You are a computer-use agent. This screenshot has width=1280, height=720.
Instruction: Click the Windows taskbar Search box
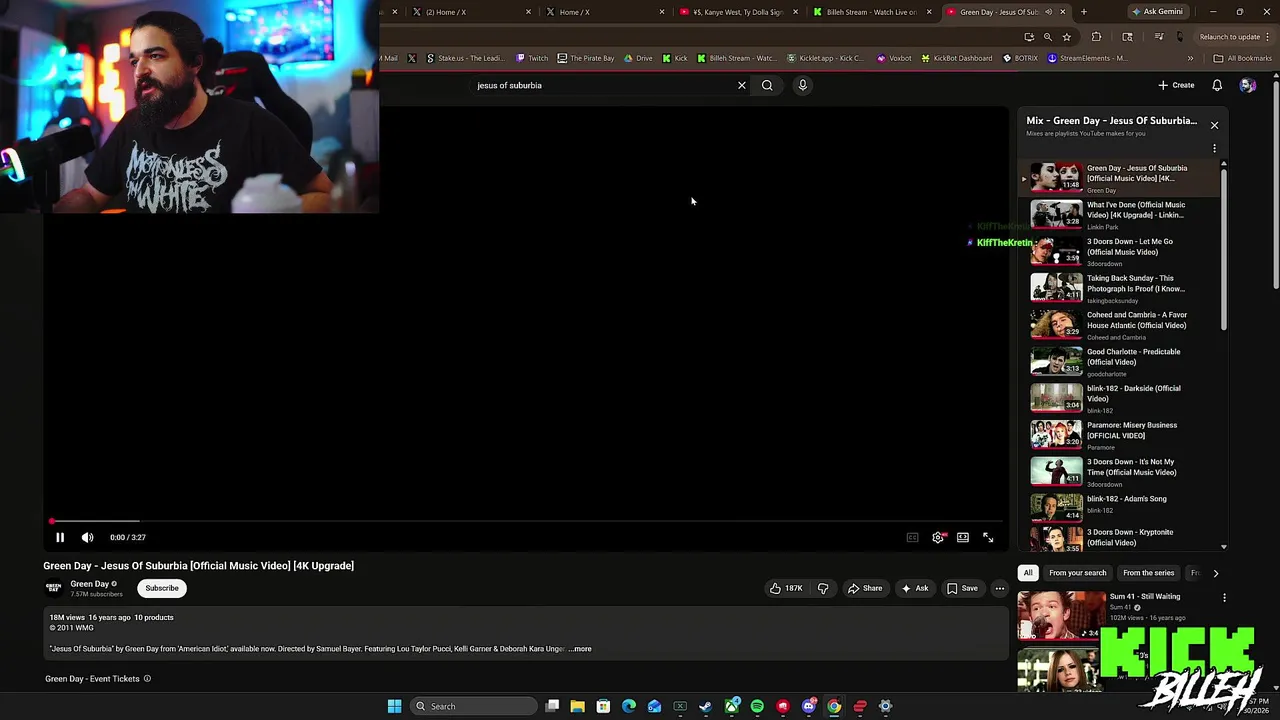coord(475,706)
